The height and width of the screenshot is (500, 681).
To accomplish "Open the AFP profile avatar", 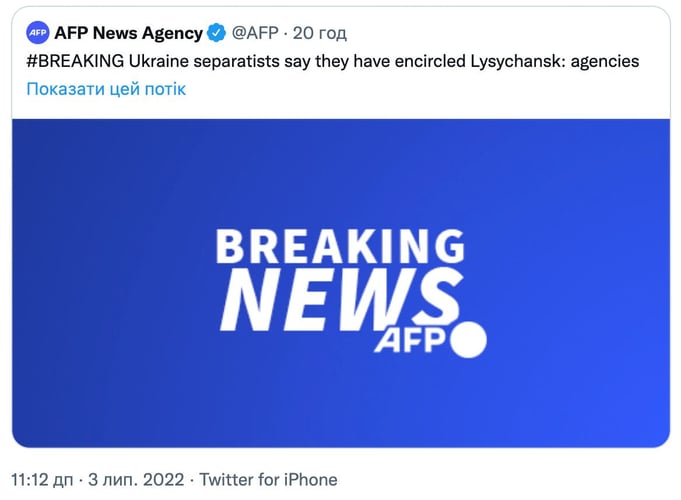I will click(x=38, y=33).
